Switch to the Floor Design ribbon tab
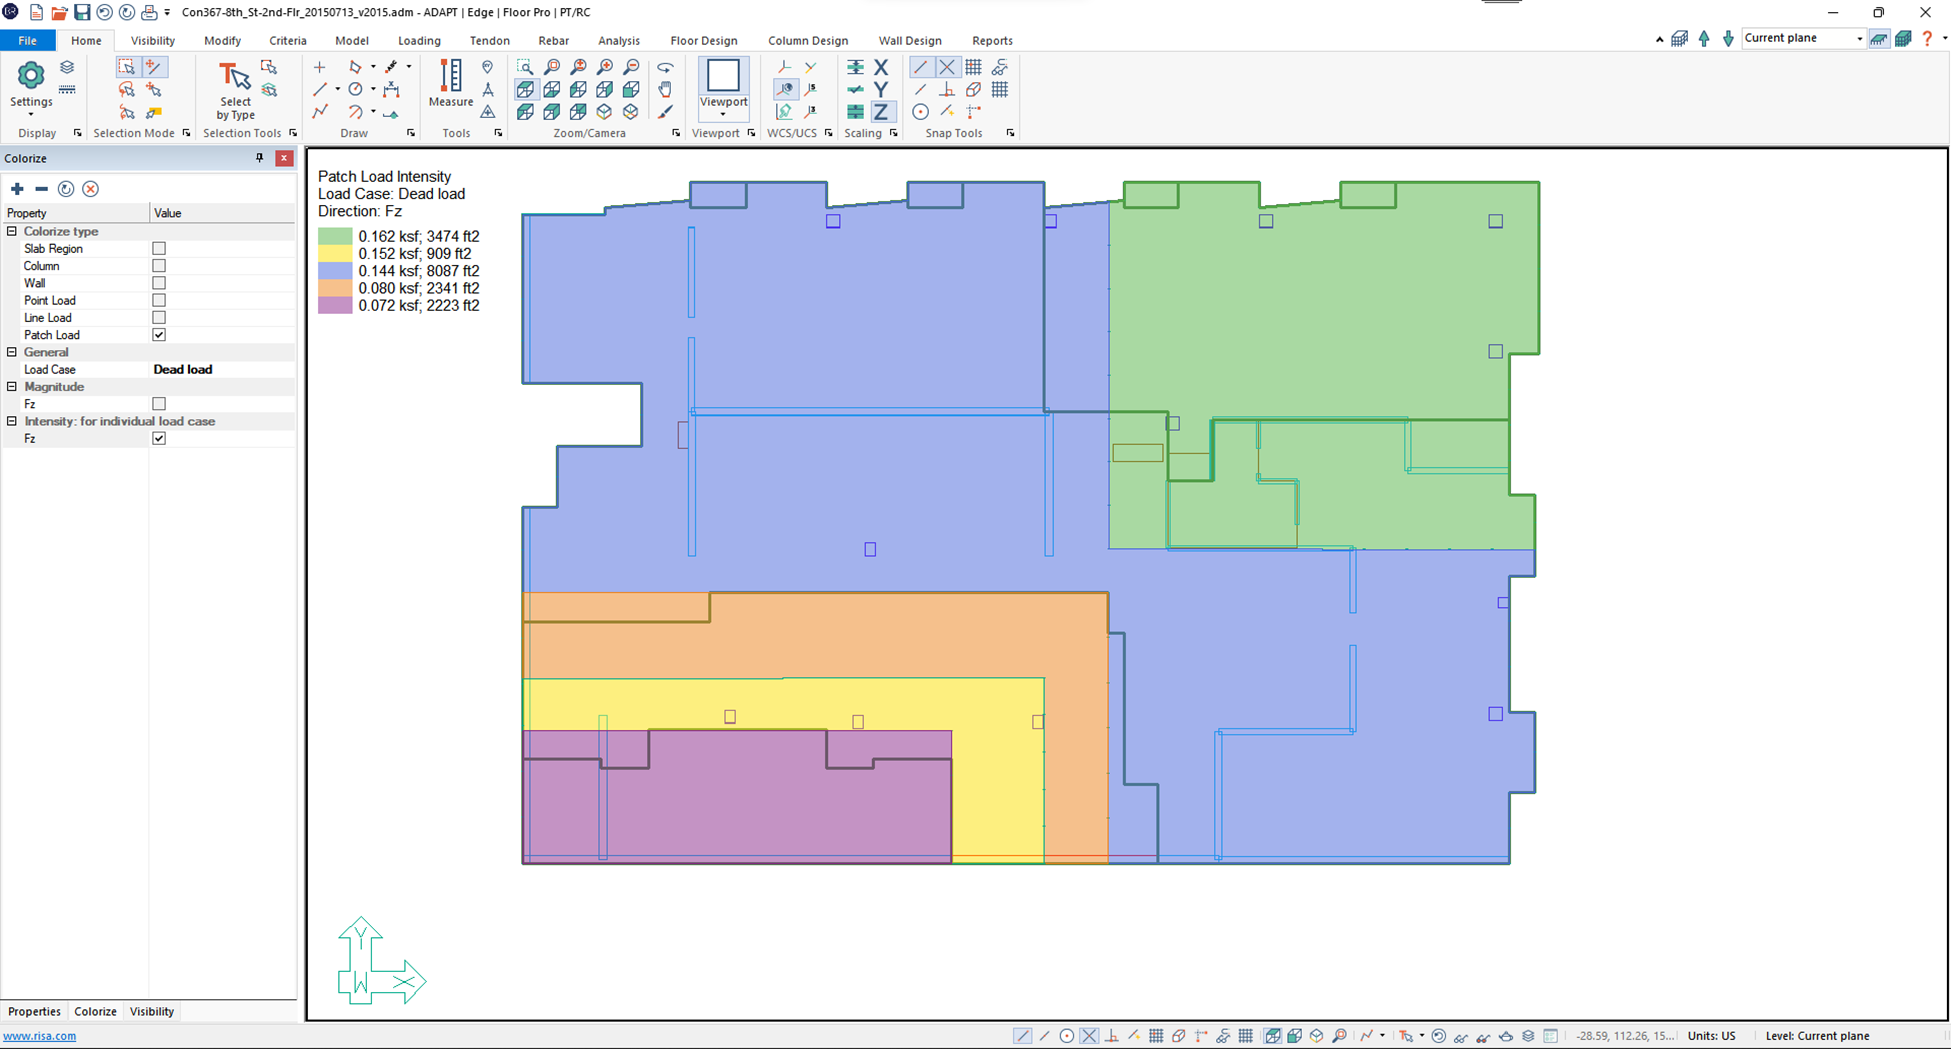 (703, 41)
